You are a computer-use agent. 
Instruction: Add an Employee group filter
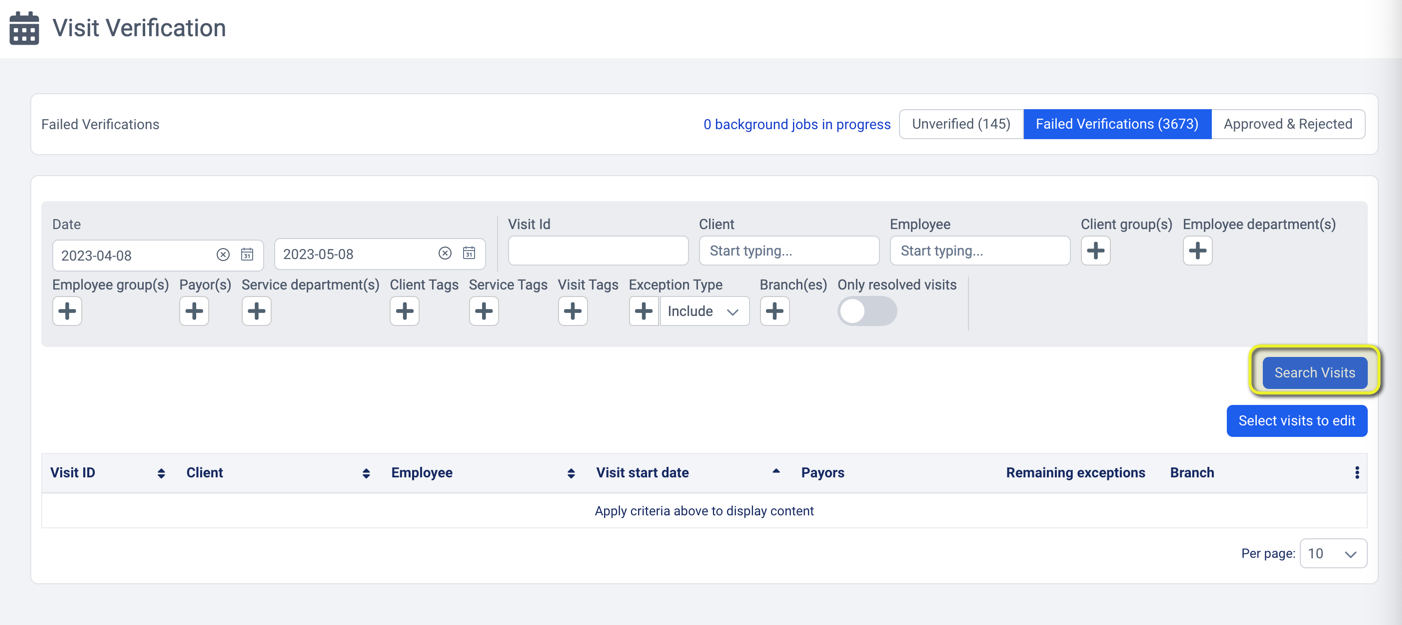(67, 311)
